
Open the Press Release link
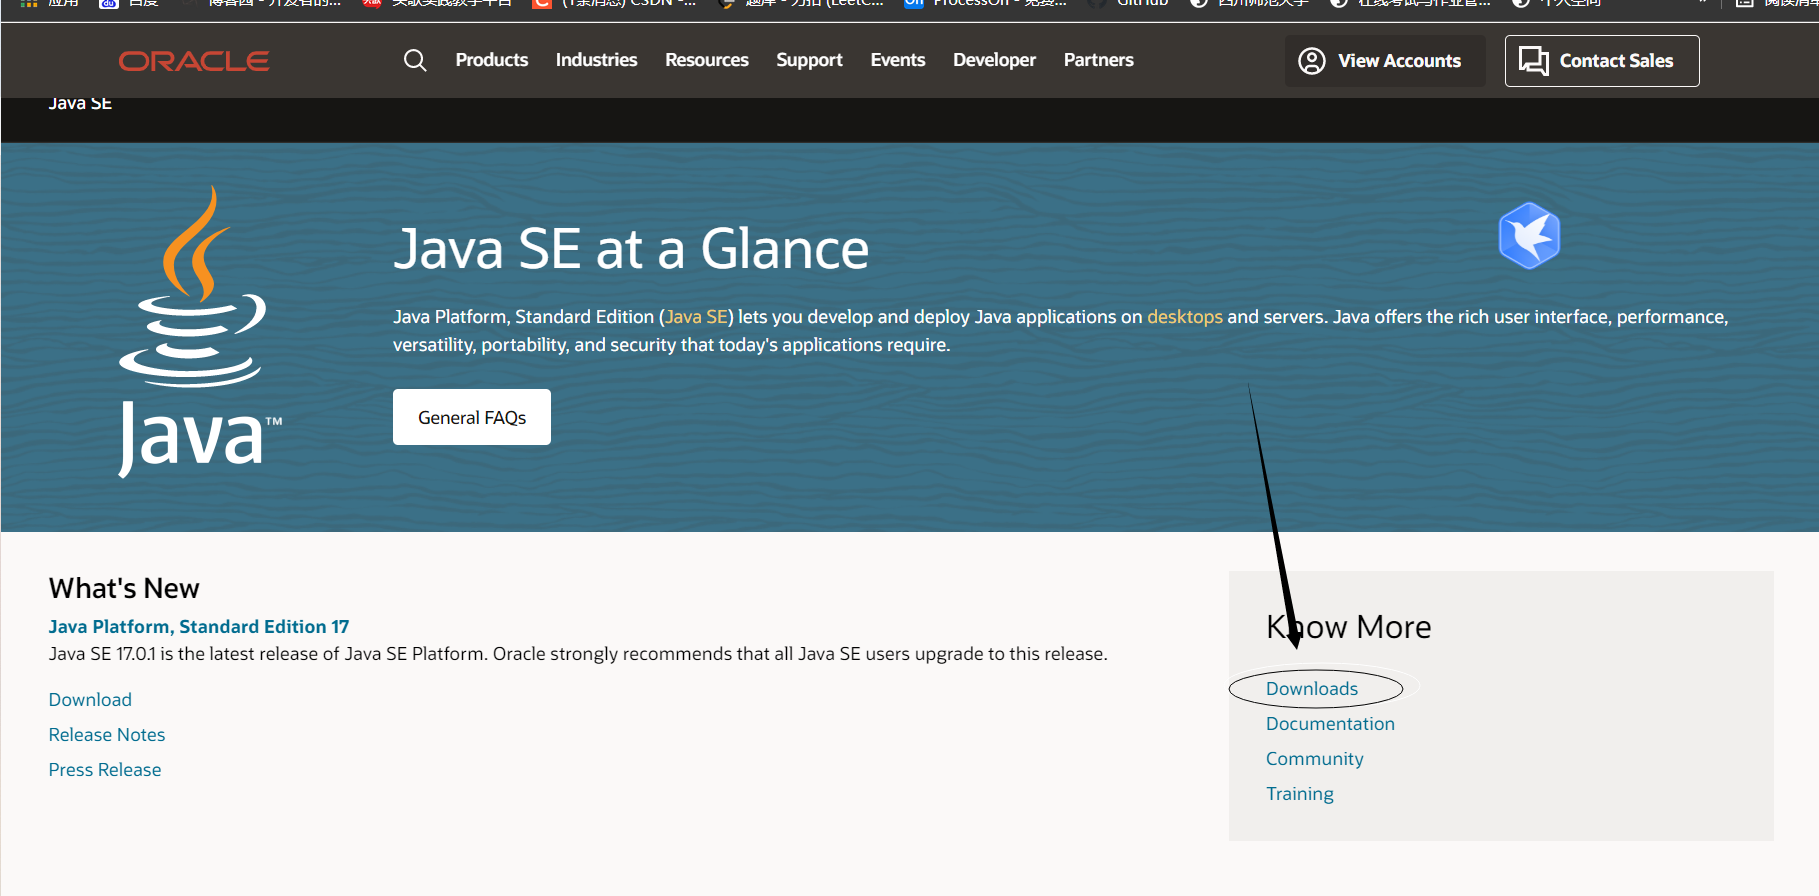tap(105, 770)
